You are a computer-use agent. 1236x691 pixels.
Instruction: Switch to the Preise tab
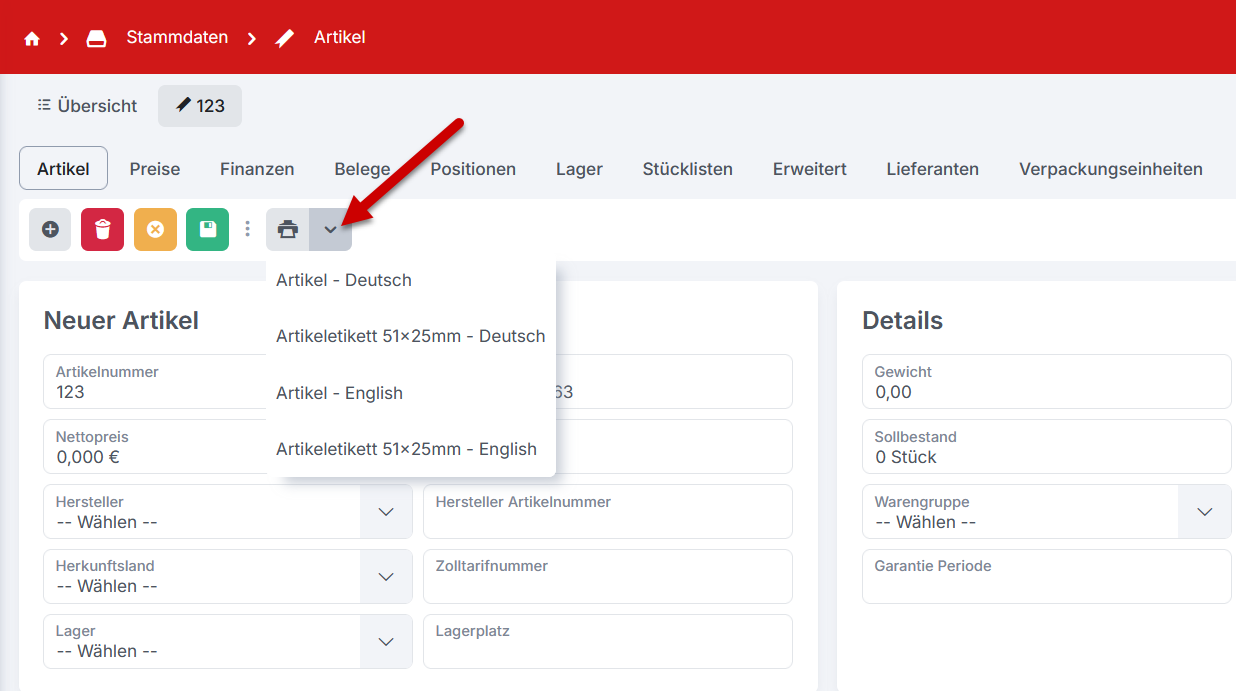click(155, 169)
